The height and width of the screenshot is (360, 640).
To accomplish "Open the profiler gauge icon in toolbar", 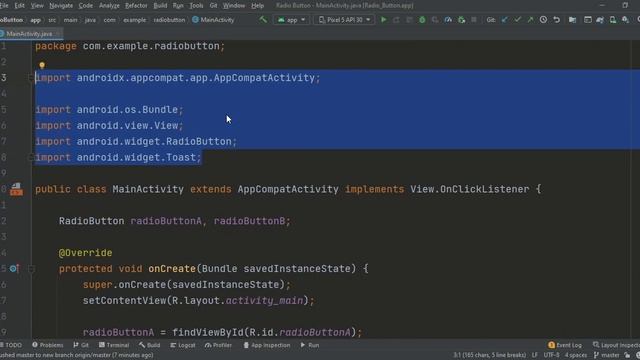I will click(448, 20).
